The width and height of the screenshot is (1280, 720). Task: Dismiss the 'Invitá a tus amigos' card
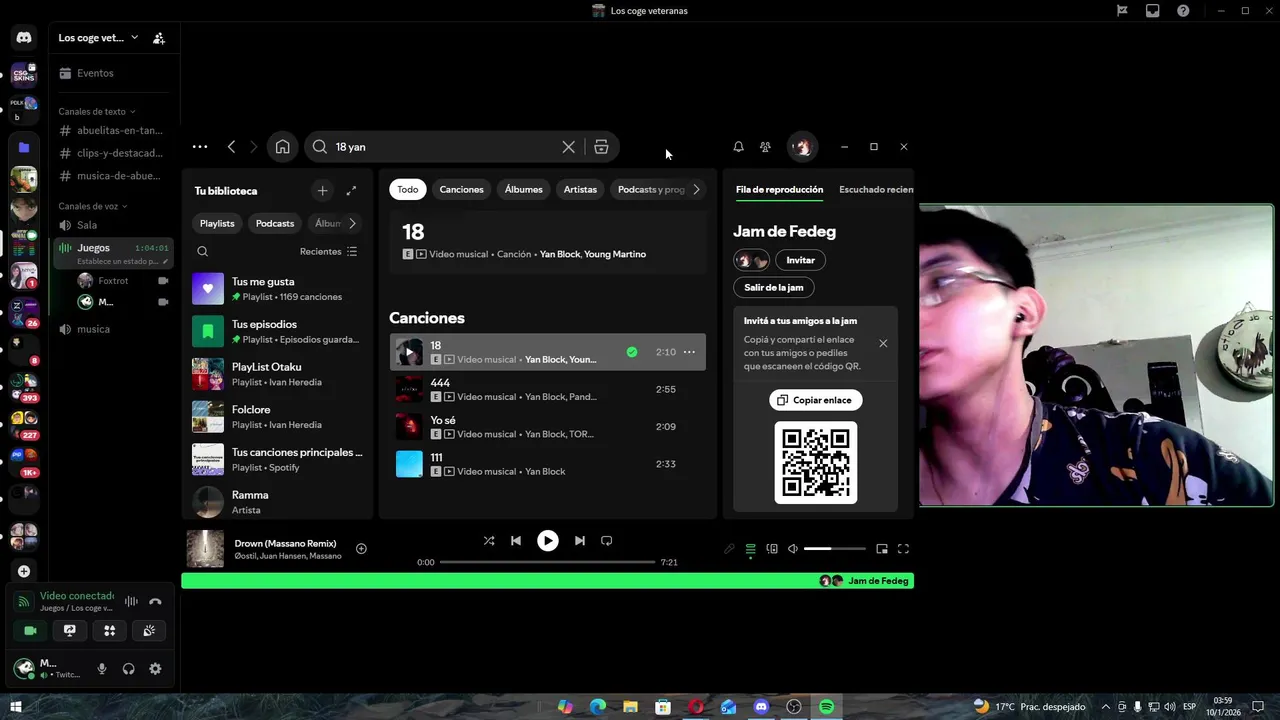[x=883, y=343]
